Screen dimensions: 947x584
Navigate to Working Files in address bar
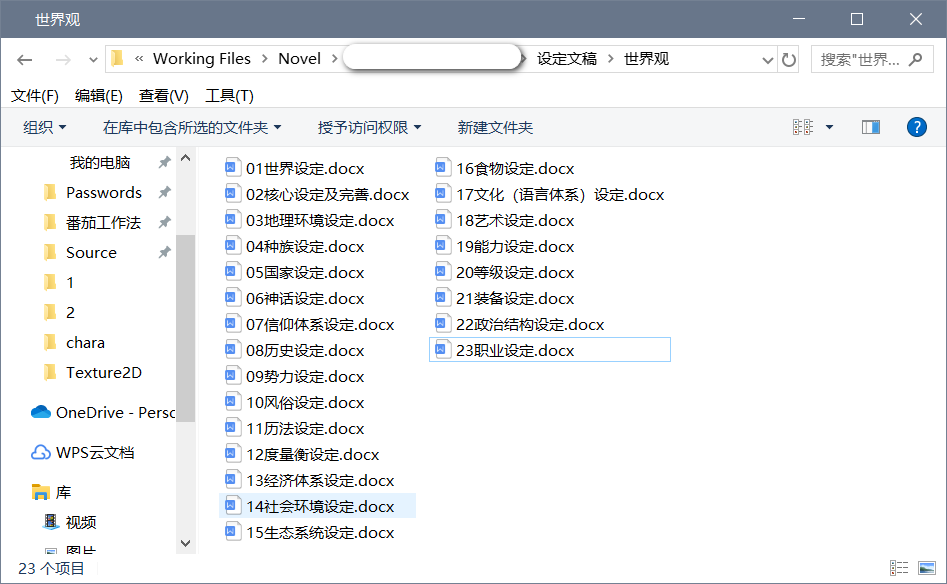click(201, 59)
